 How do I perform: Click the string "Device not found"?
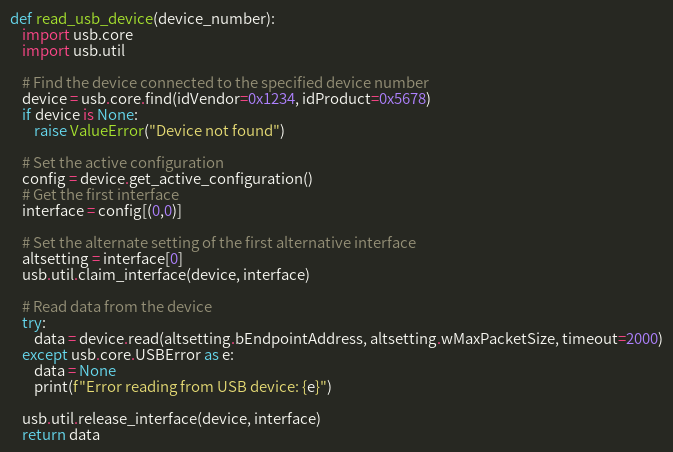tap(215, 131)
